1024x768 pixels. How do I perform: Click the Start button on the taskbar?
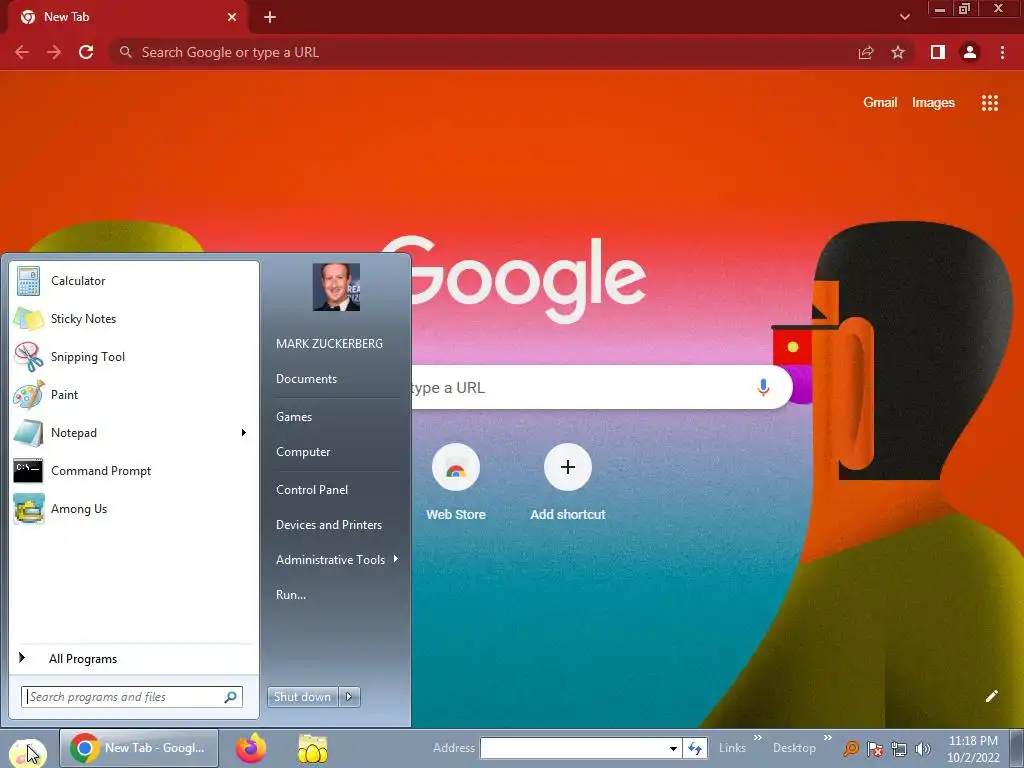27,751
